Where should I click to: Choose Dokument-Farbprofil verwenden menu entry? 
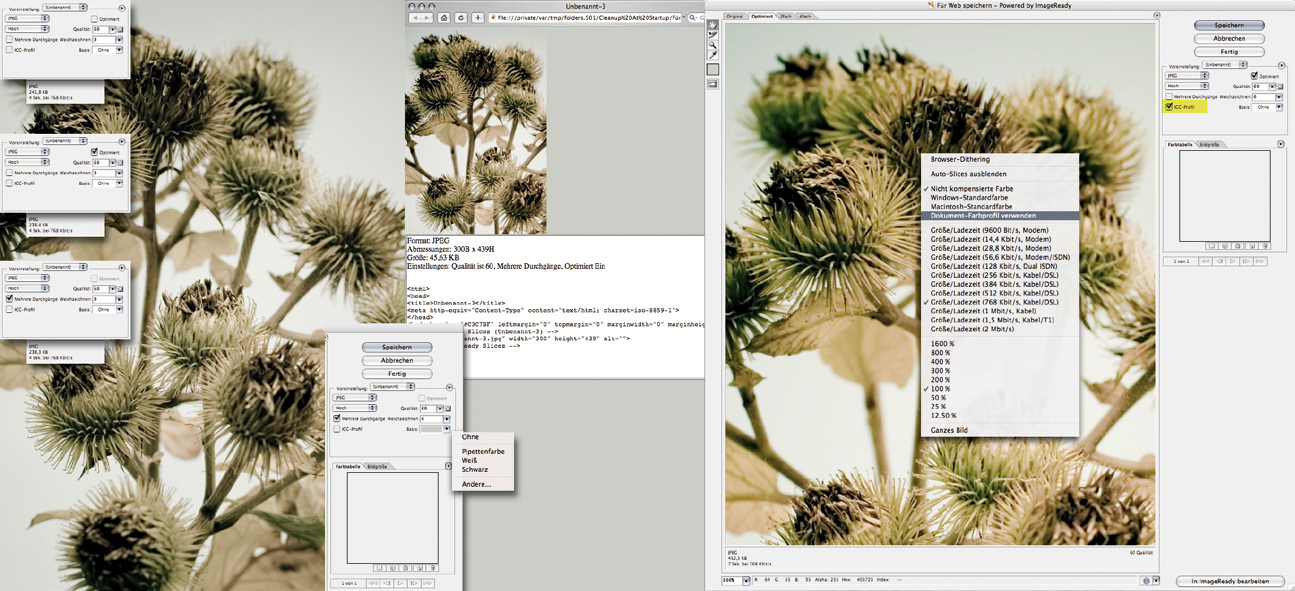tap(983, 215)
